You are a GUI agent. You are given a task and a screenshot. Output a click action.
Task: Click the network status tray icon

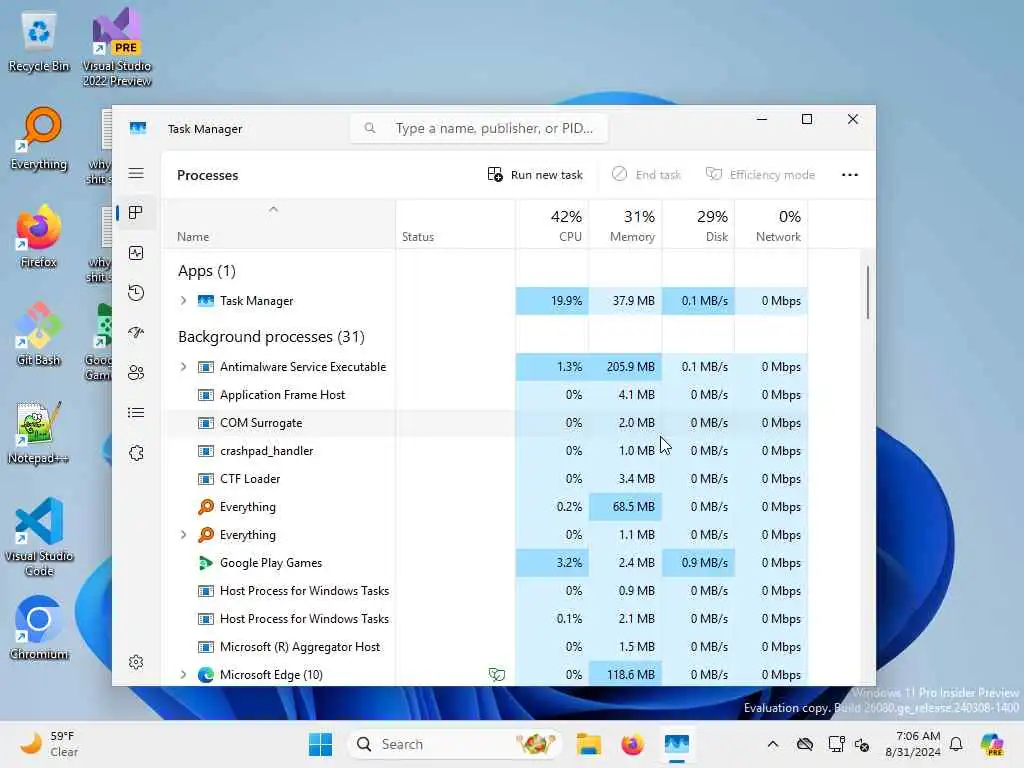837,744
